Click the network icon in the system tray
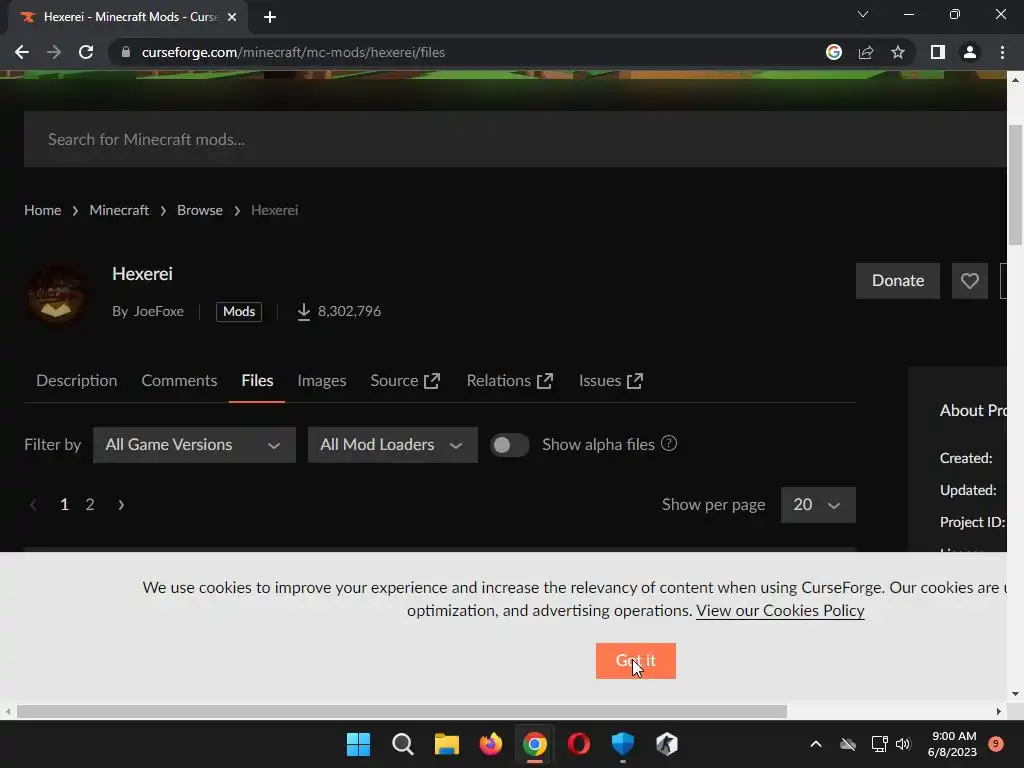The height and width of the screenshot is (768, 1024). (x=879, y=744)
